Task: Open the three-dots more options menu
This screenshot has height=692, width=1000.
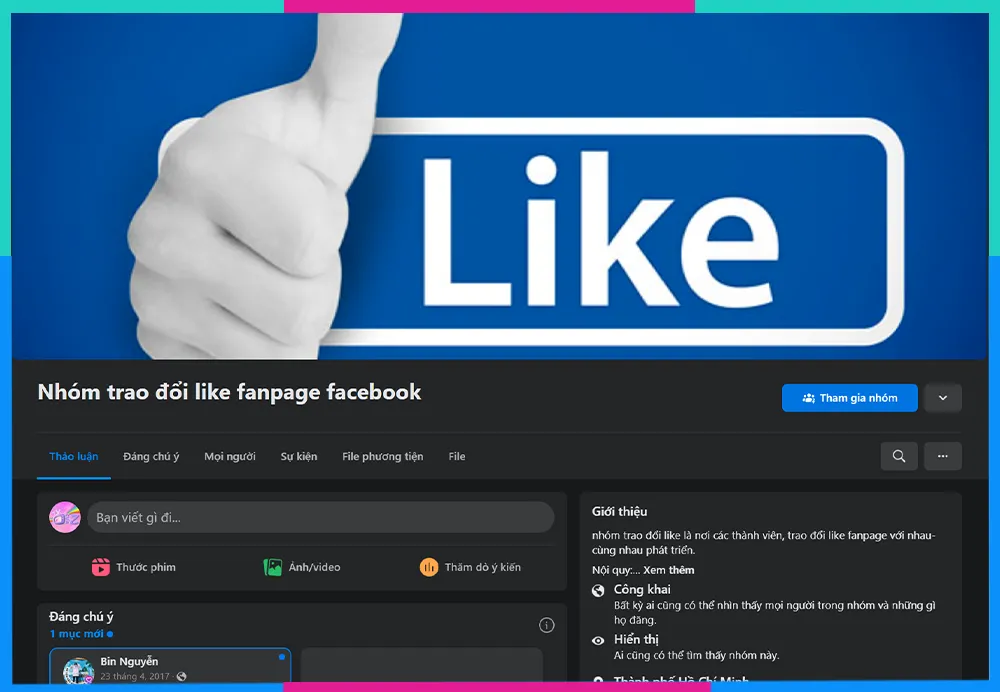Action: tap(943, 456)
